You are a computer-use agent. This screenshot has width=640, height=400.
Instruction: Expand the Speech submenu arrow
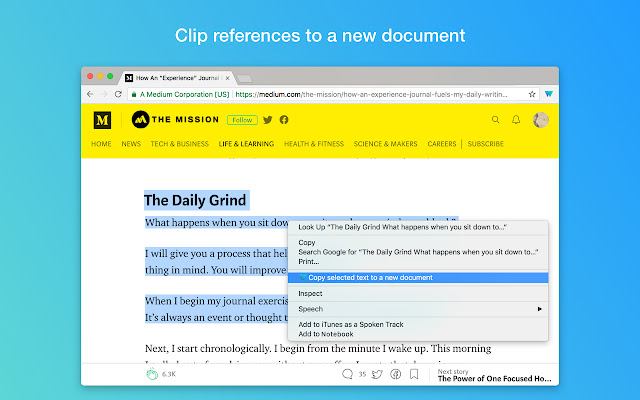point(540,309)
